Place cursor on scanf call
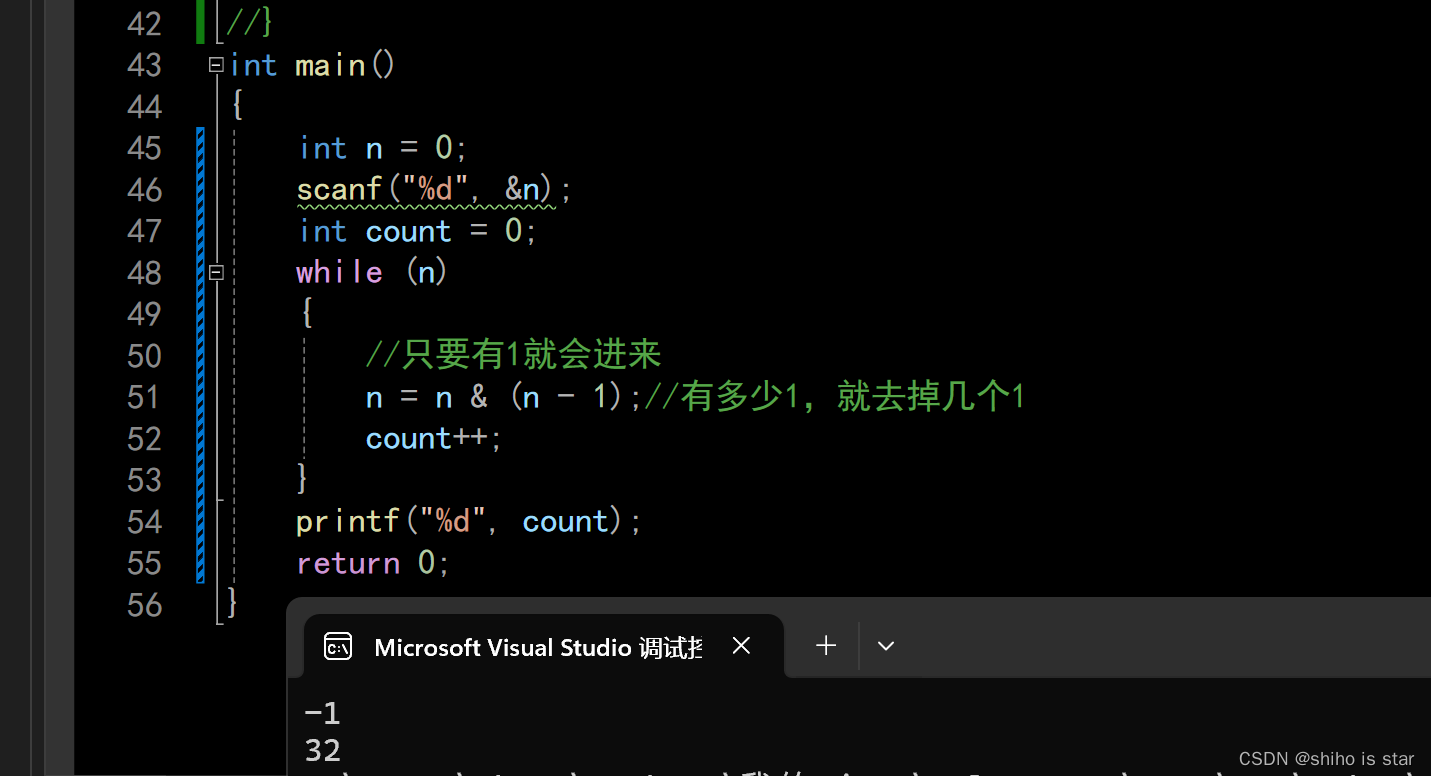This screenshot has height=776, width=1431. (434, 189)
